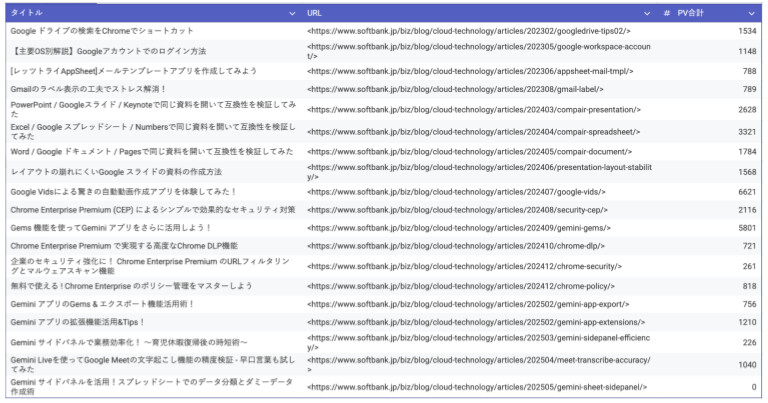Select title about URLフィルタリングとマルウェアスキャン機能
Screen dimensions: 768x403
coord(150,266)
